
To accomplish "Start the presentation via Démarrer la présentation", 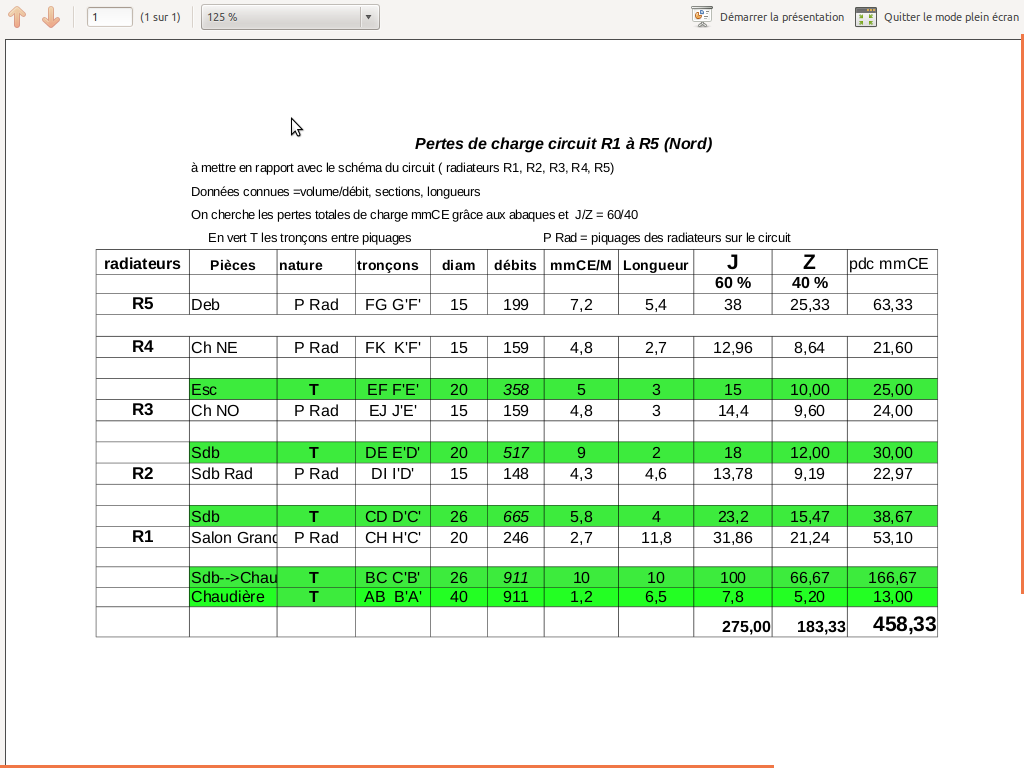I will pyautogui.click(x=782, y=17).
